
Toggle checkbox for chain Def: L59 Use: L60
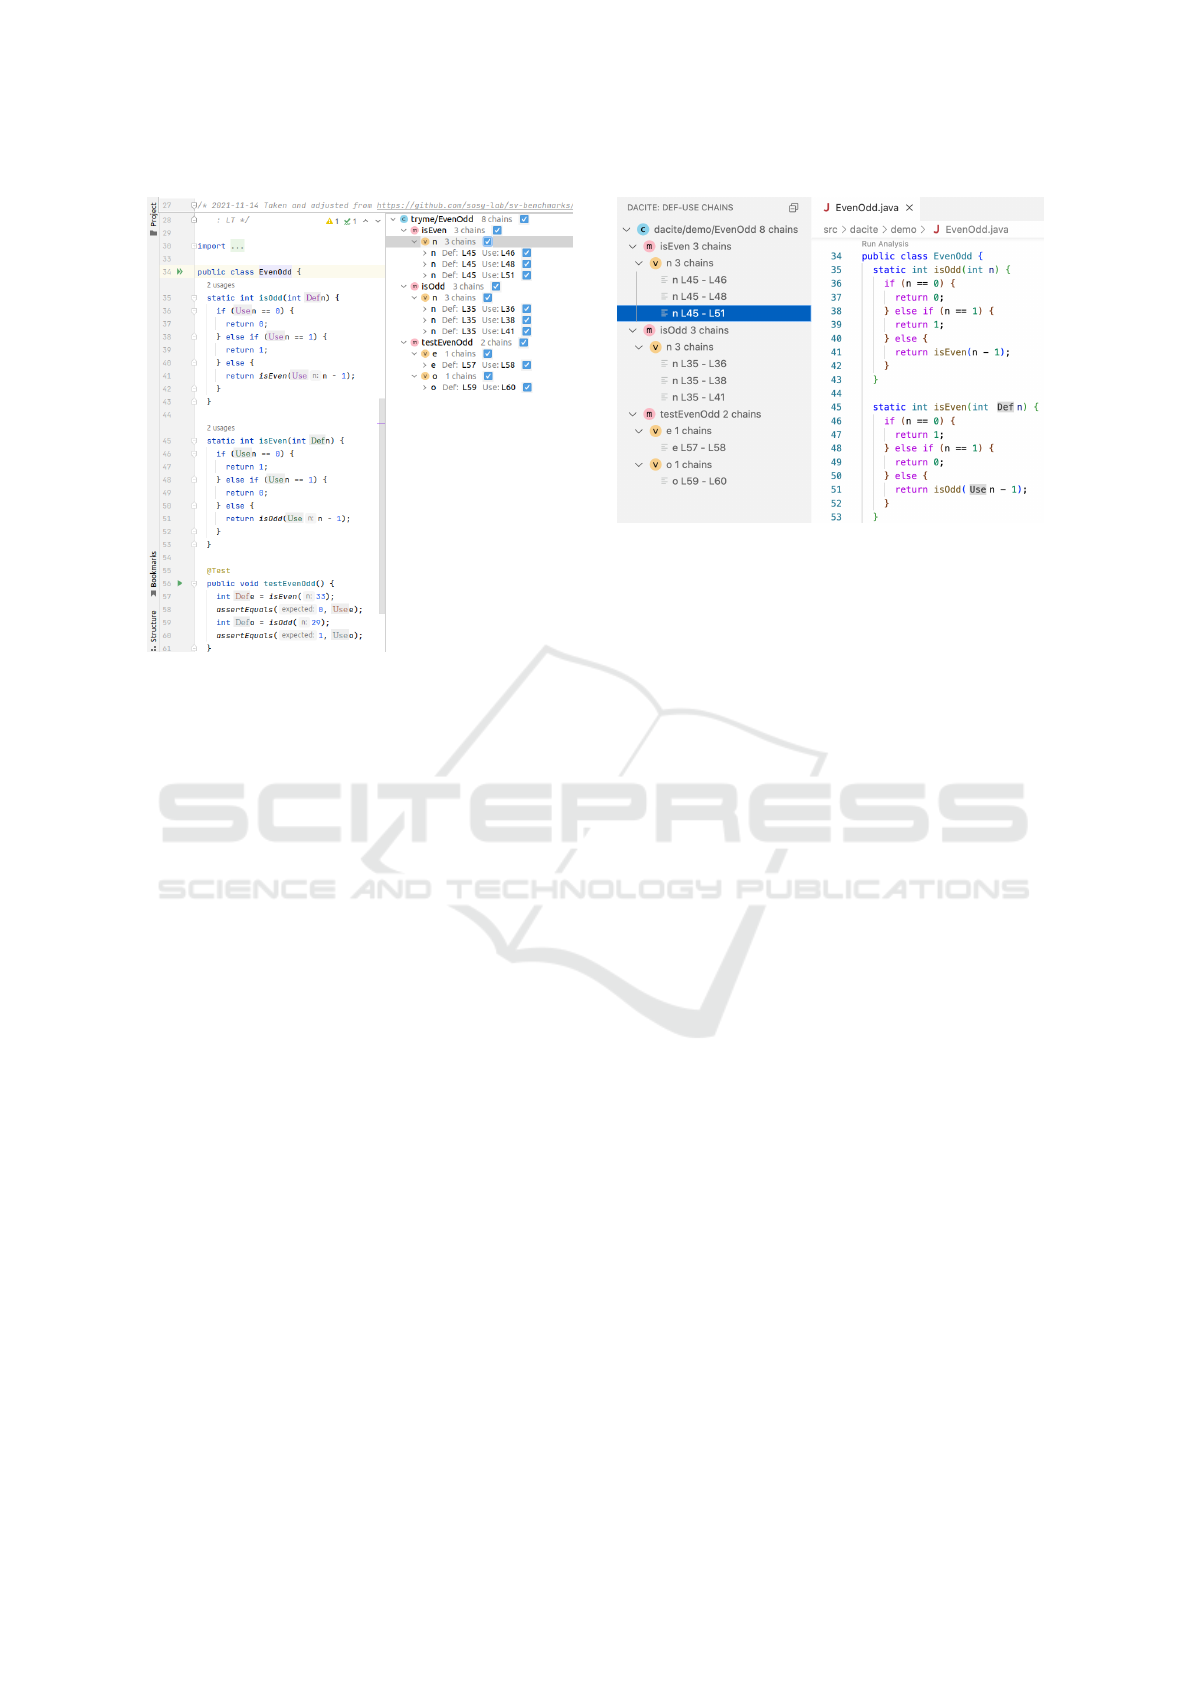(x=527, y=387)
